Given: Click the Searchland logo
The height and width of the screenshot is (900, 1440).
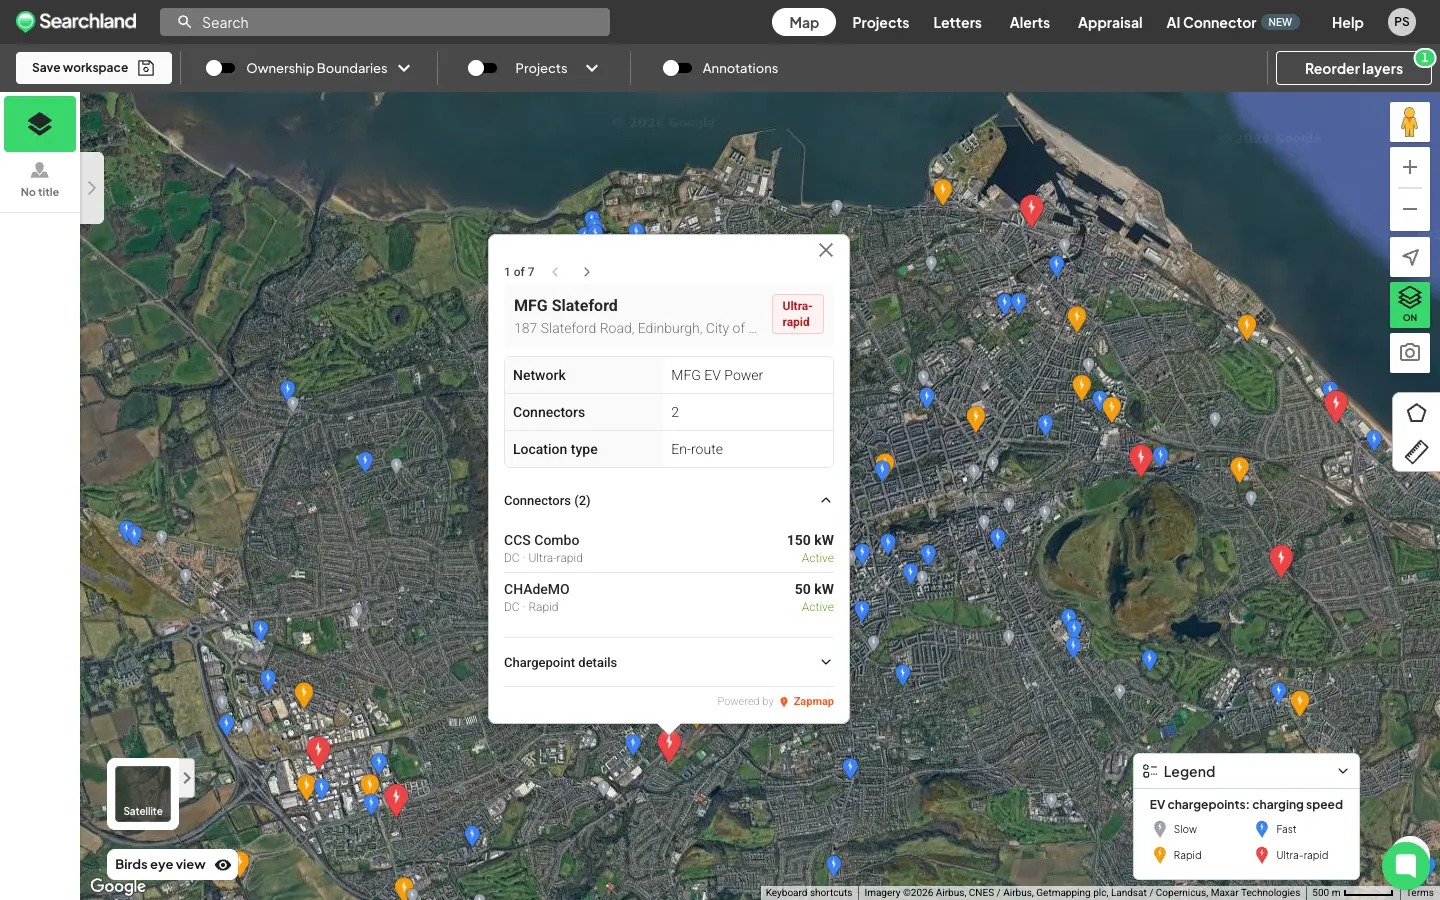Looking at the screenshot, I should tap(76, 21).
